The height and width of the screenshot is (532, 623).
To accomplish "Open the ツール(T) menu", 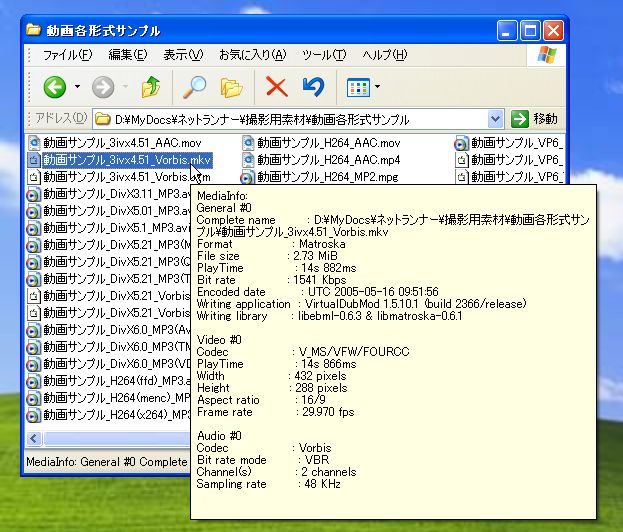I will pyautogui.click(x=324, y=54).
